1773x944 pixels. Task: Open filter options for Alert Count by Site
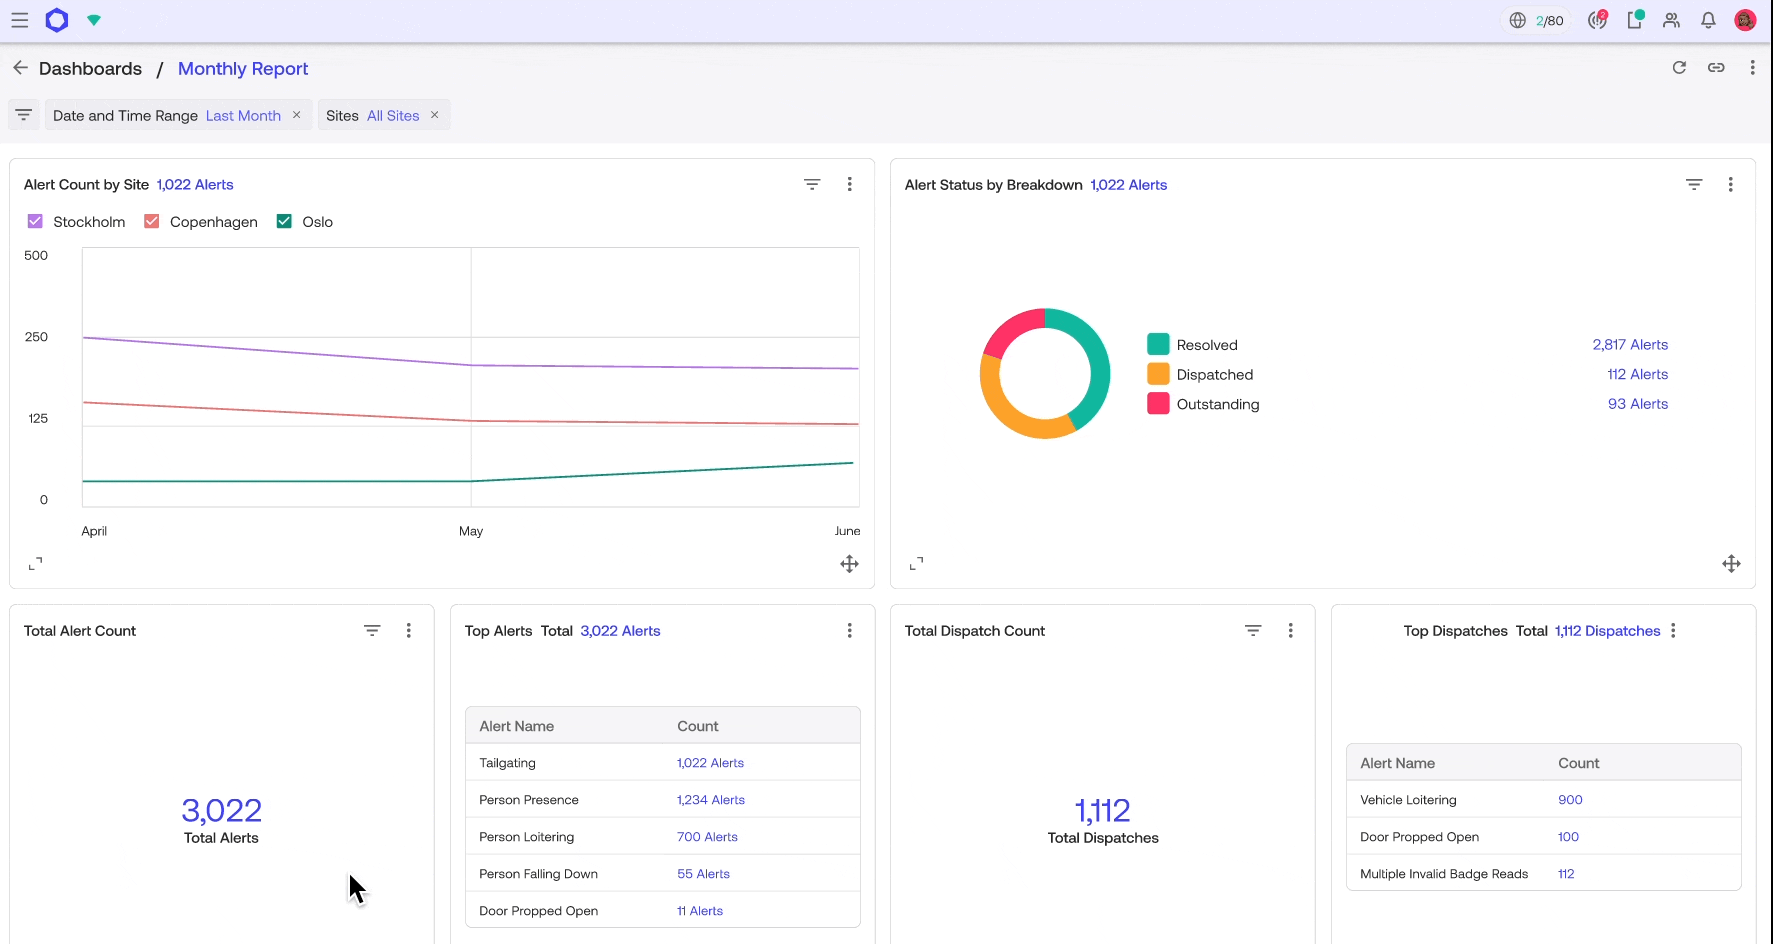(x=812, y=184)
